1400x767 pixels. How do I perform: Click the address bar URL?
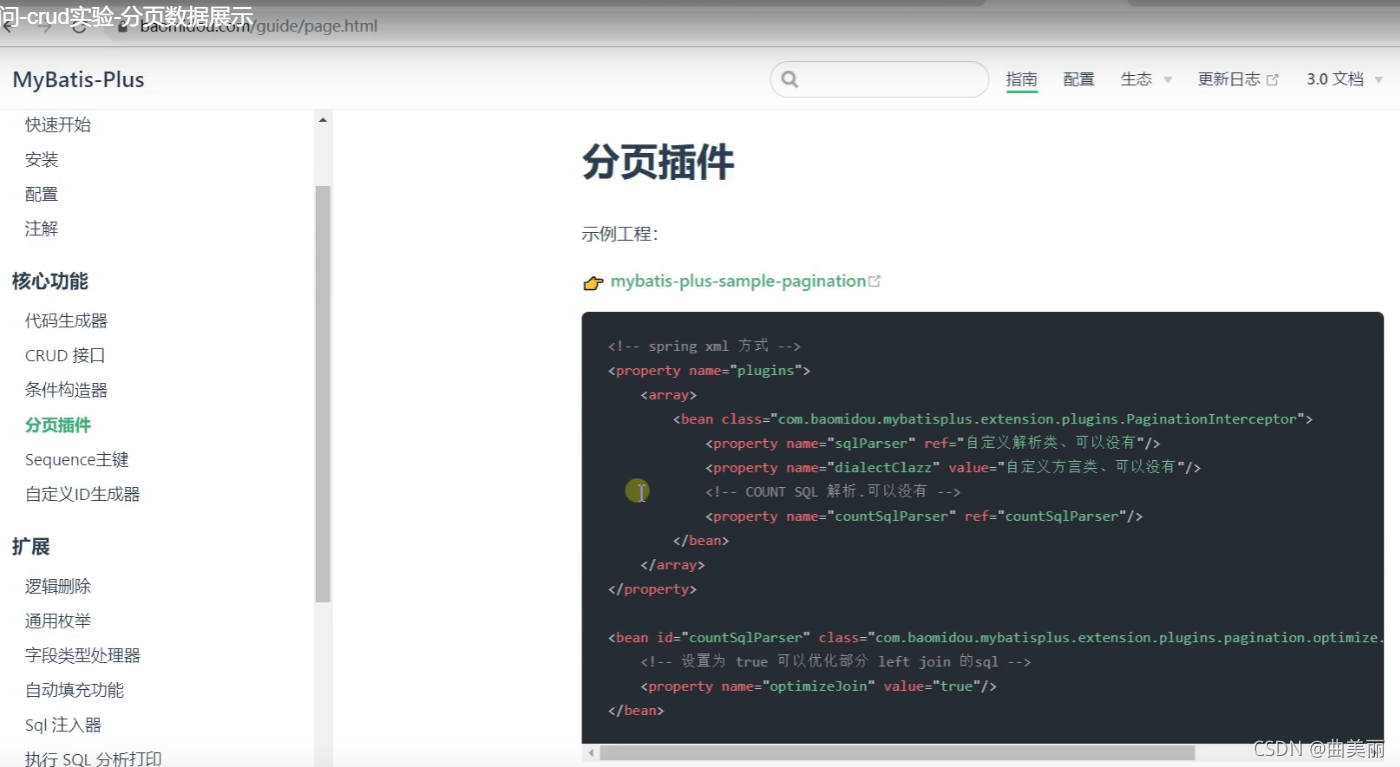tap(258, 26)
